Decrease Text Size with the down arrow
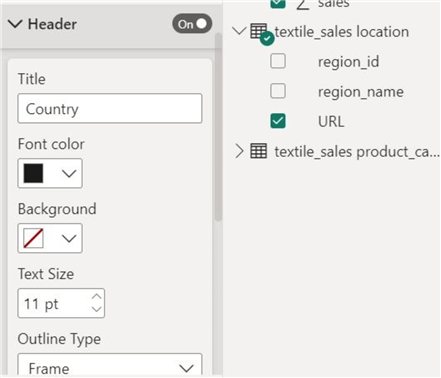441x378 pixels. (x=97, y=309)
